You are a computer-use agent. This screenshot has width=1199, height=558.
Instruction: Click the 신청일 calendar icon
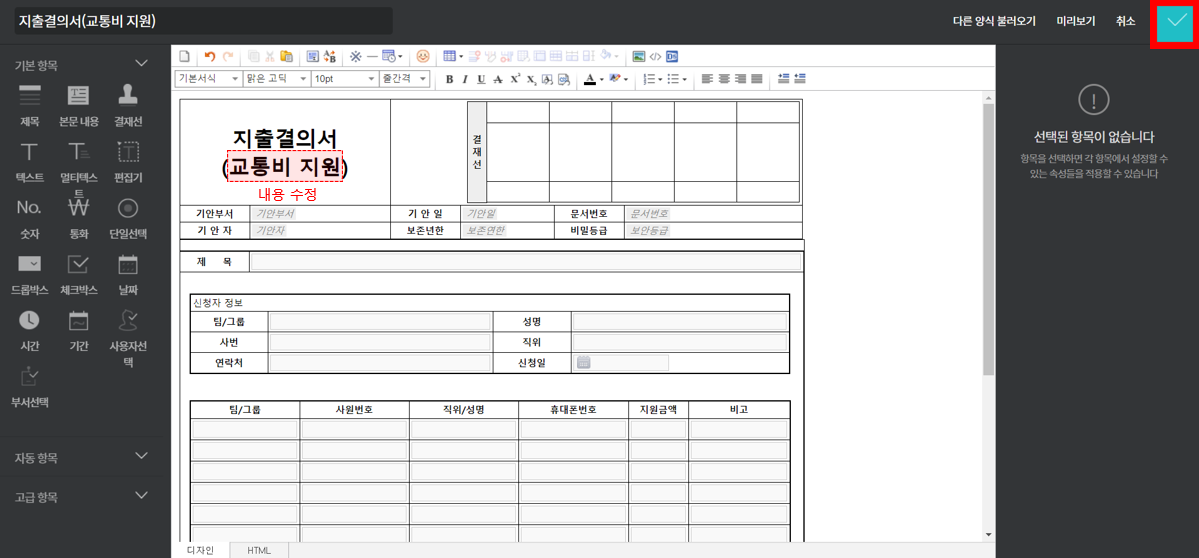click(x=583, y=362)
